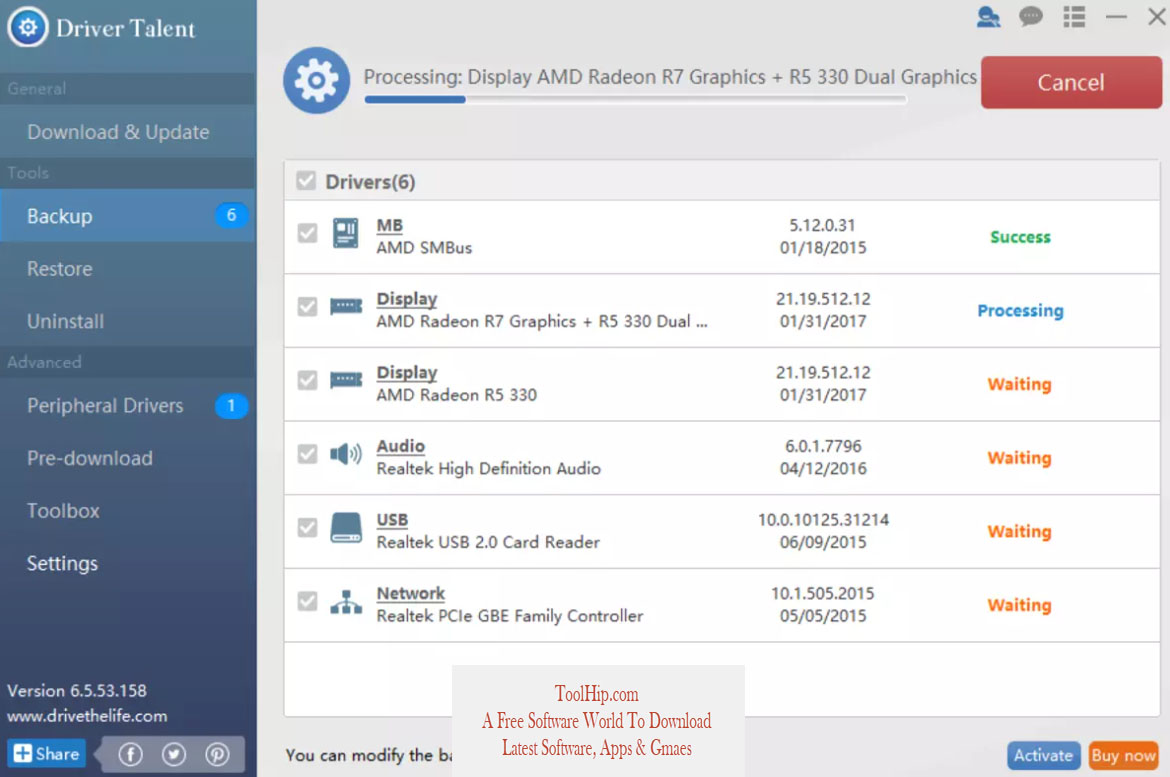This screenshot has width=1170, height=777.
Task: Click the Driver Talent gear logo
Action: pos(28,28)
